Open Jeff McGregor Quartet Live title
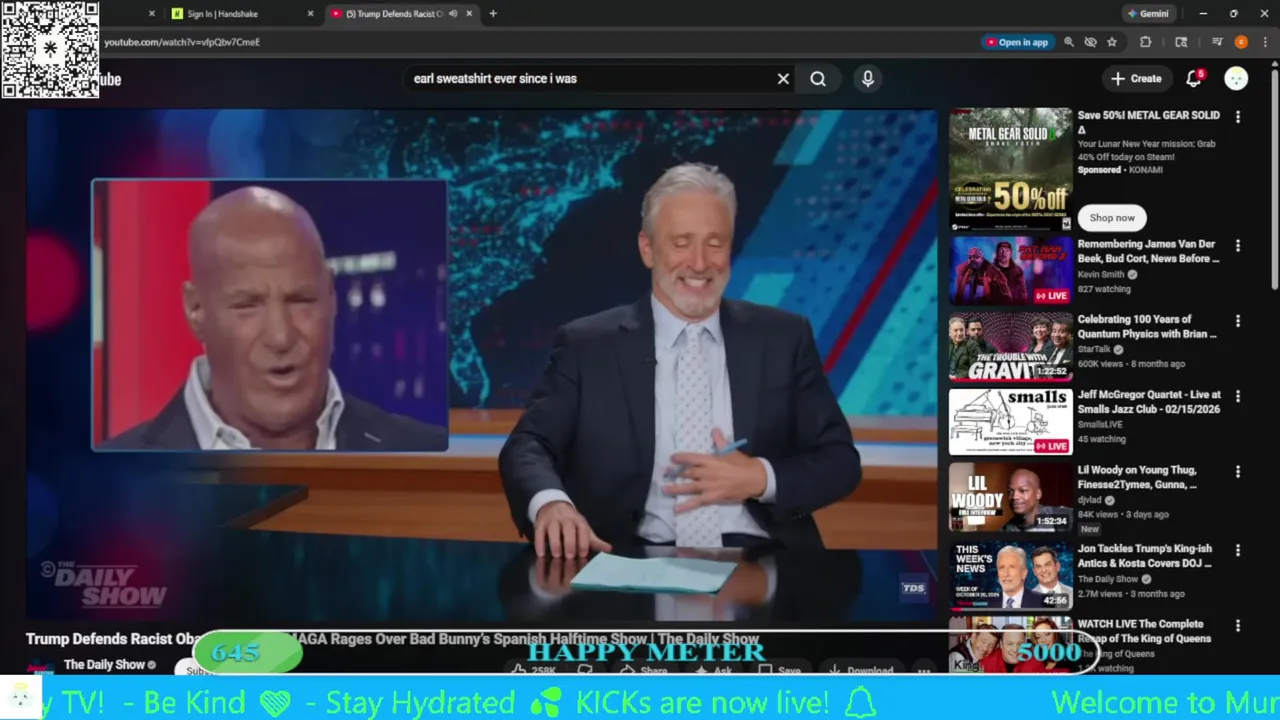 (x=1148, y=401)
